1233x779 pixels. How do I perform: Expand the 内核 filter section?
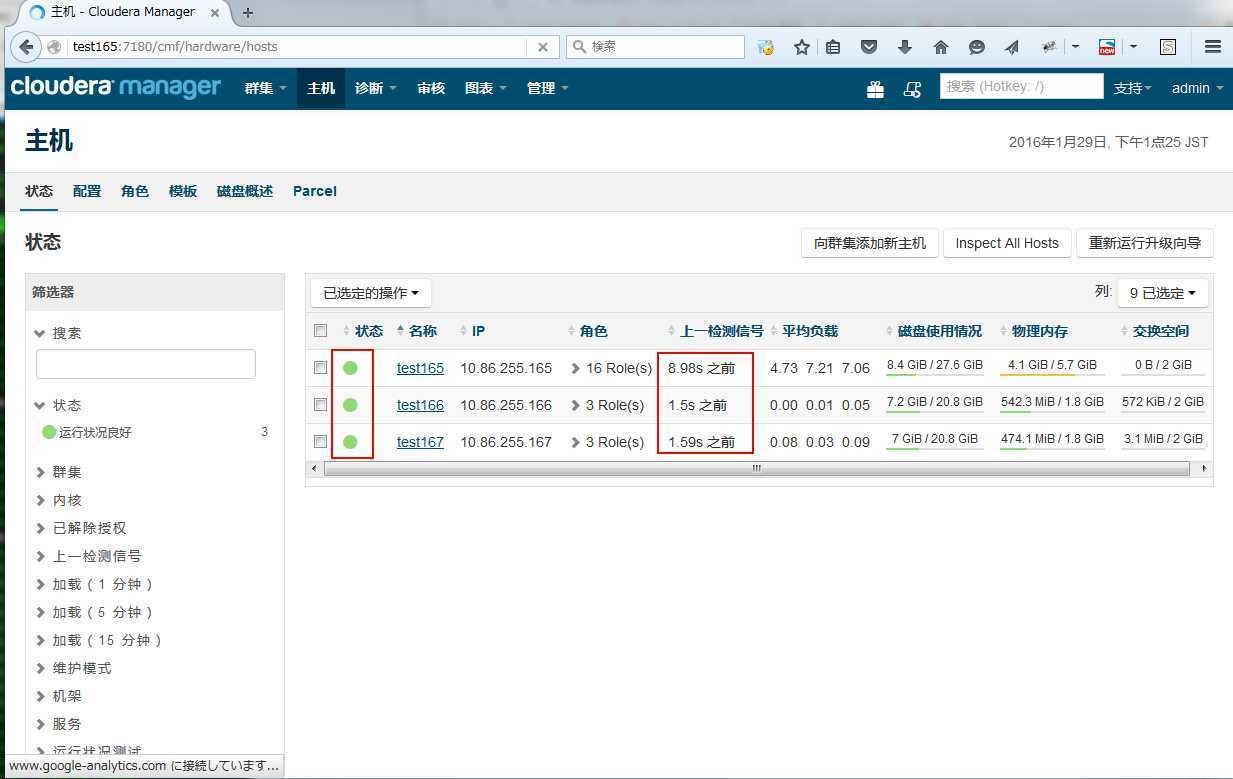60,500
